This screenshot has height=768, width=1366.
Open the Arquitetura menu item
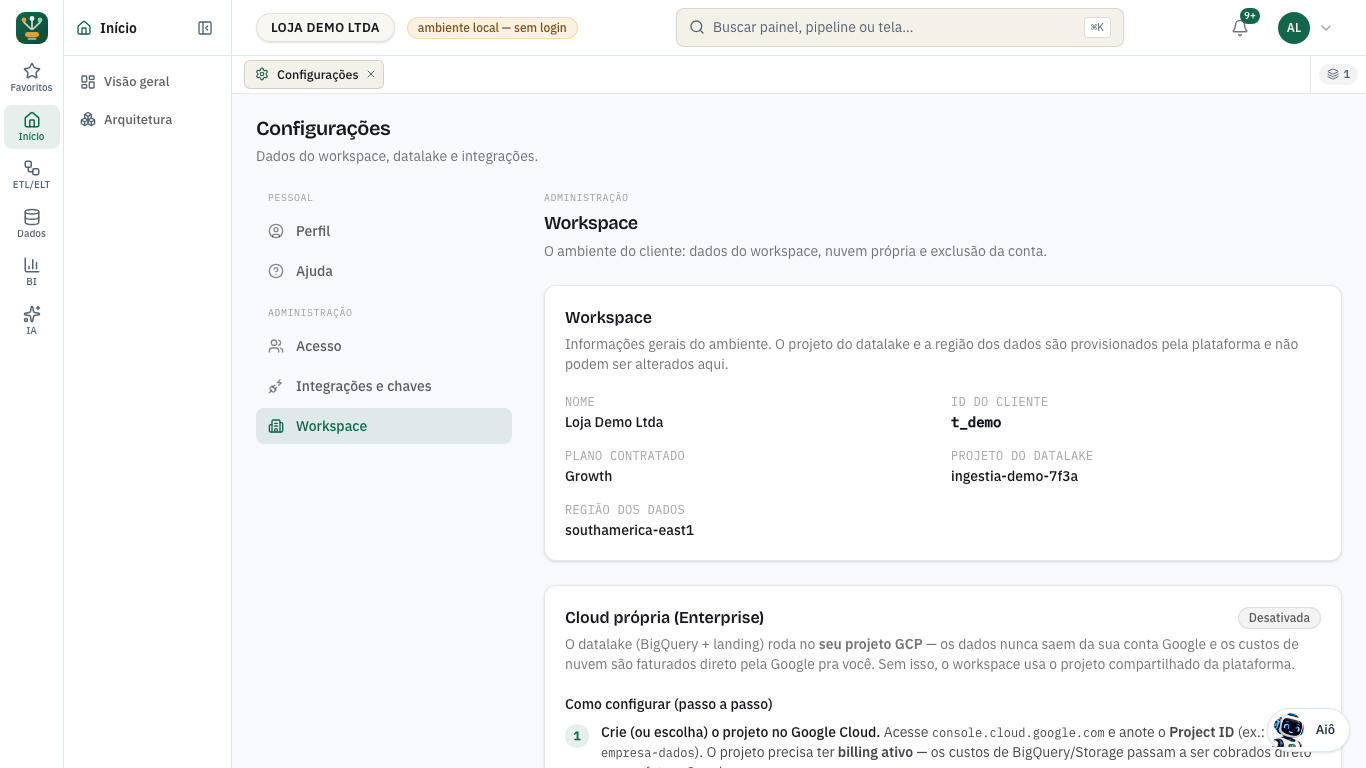coord(148,120)
